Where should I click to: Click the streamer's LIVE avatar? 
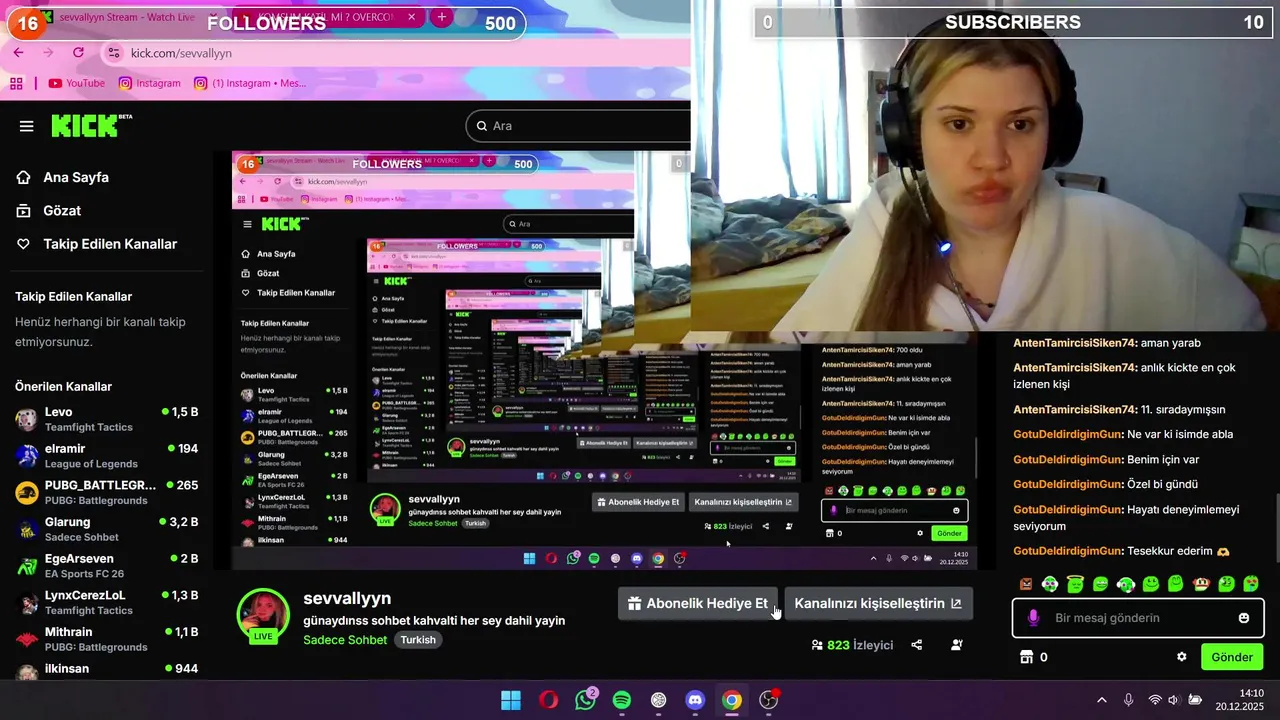[x=263, y=615]
